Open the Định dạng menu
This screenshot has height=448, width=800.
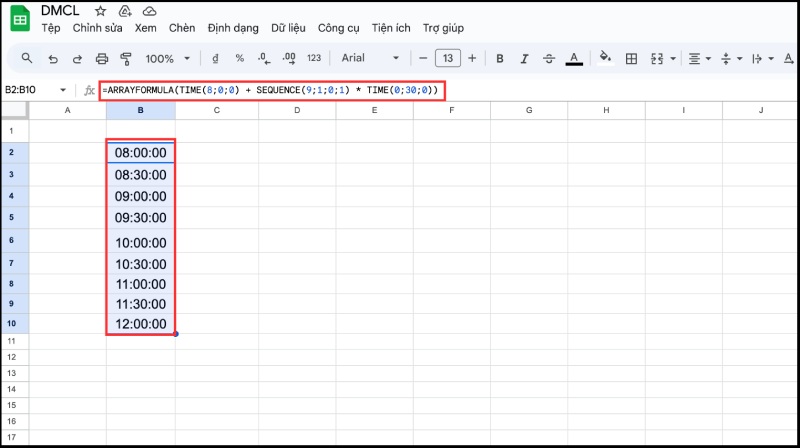[x=233, y=28]
